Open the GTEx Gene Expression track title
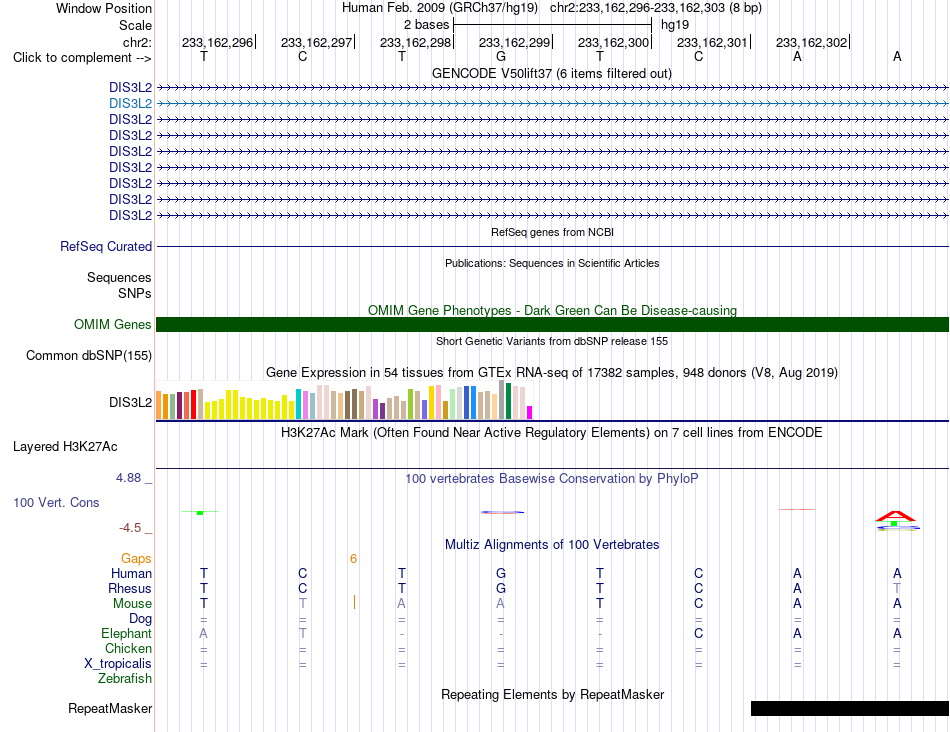Viewport: 950px width, 732px height. point(552,373)
